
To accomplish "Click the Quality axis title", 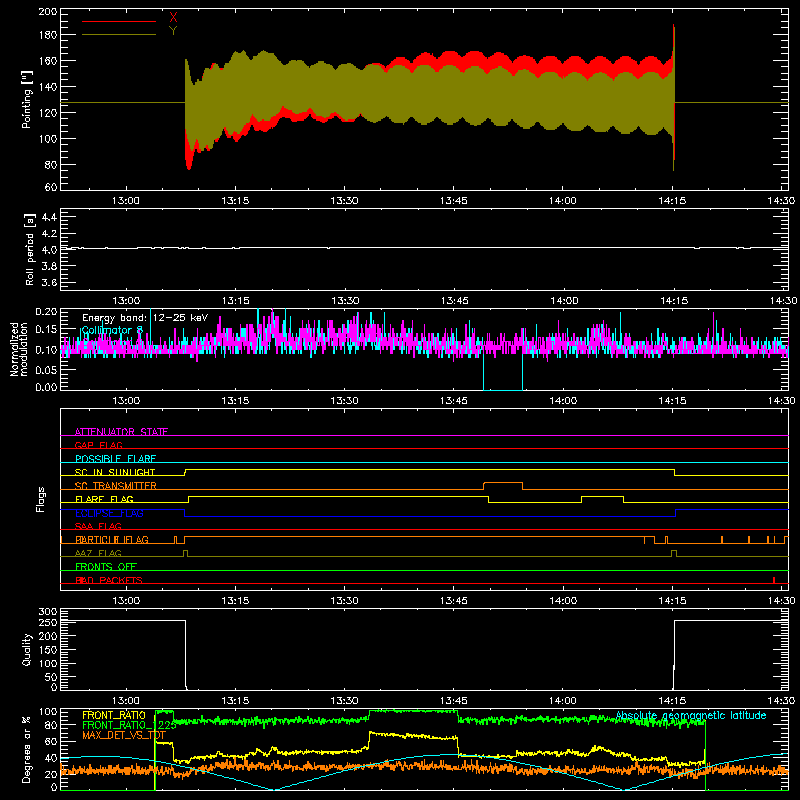I will coord(27,649).
